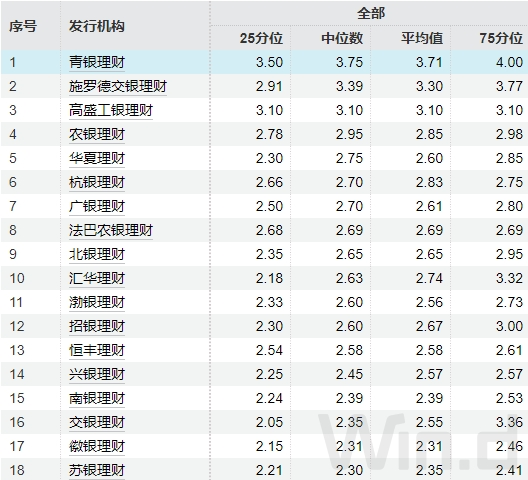Open the 兴银理财 issuer link
The image size is (528, 480).
(x=97, y=374)
